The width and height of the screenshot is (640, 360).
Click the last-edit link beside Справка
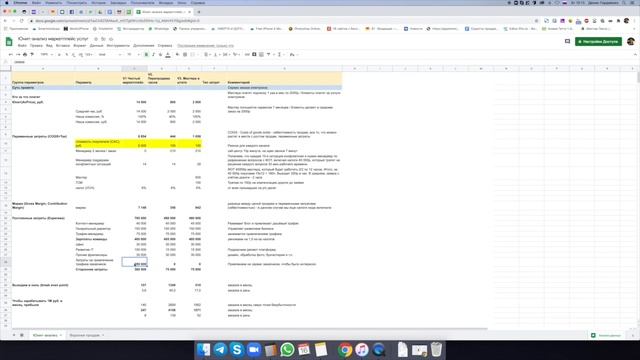click(x=205, y=46)
